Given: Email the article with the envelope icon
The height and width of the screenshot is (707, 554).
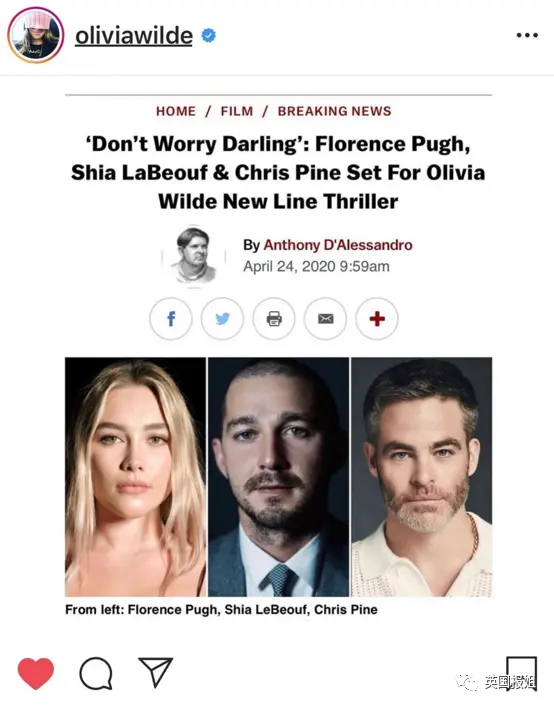Looking at the screenshot, I should [x=325, y=319].
